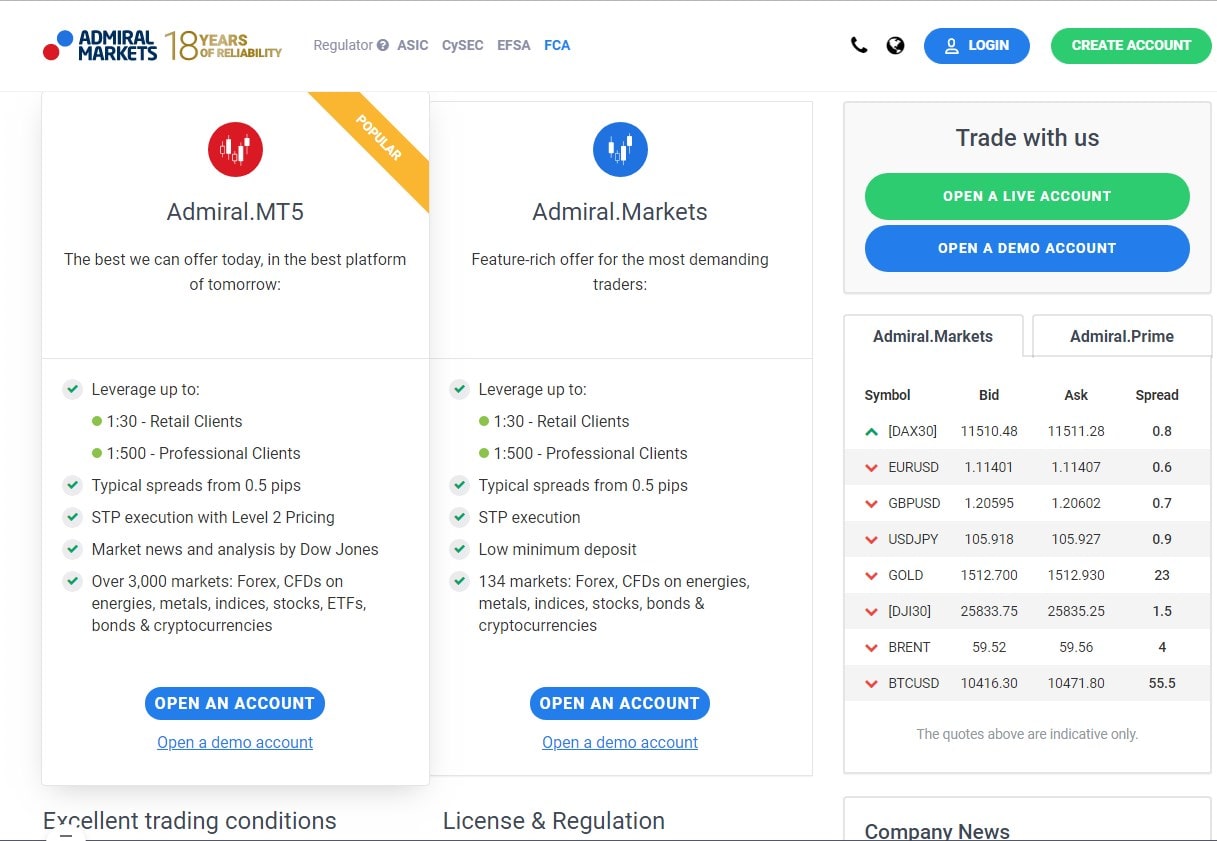Click the Regulator help question mark icon
1217x841 pixels.
point(382,45)
